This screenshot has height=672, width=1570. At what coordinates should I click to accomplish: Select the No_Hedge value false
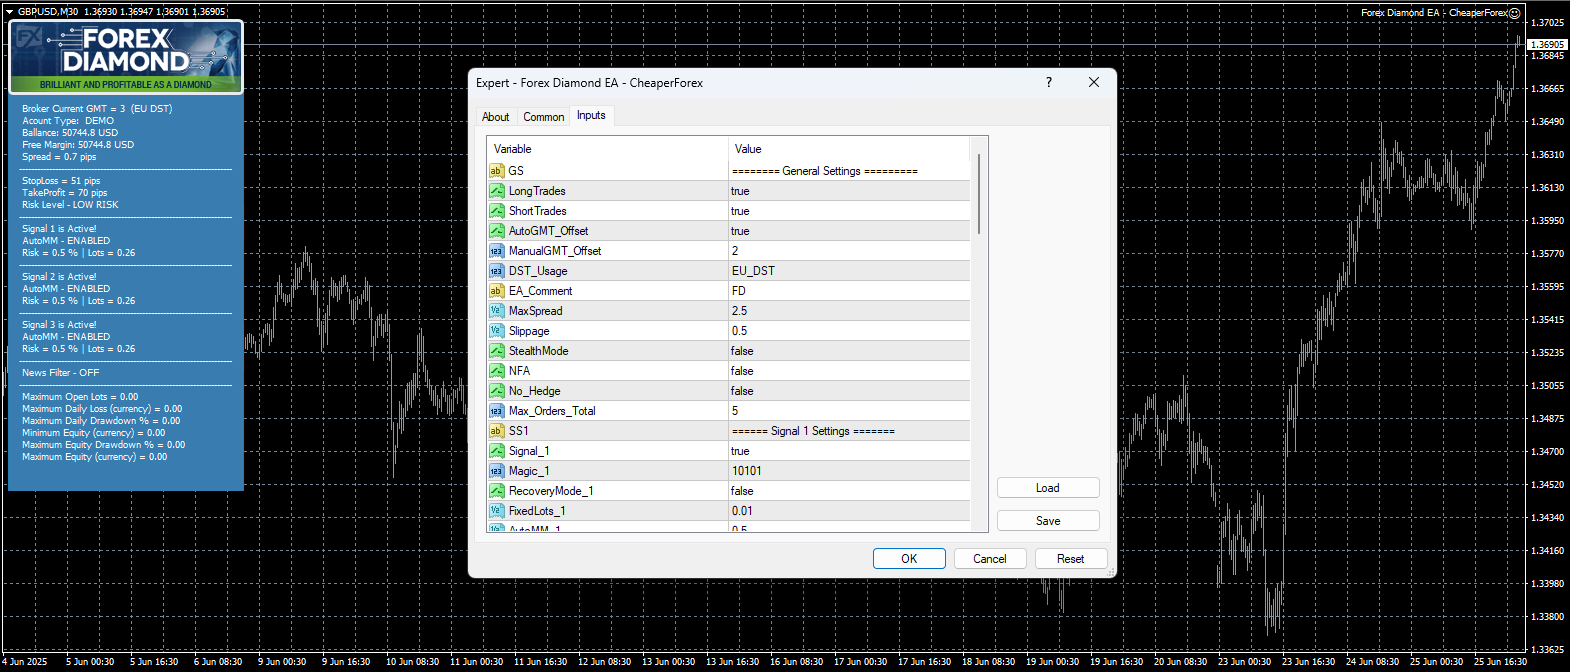(x=742, y=391)
